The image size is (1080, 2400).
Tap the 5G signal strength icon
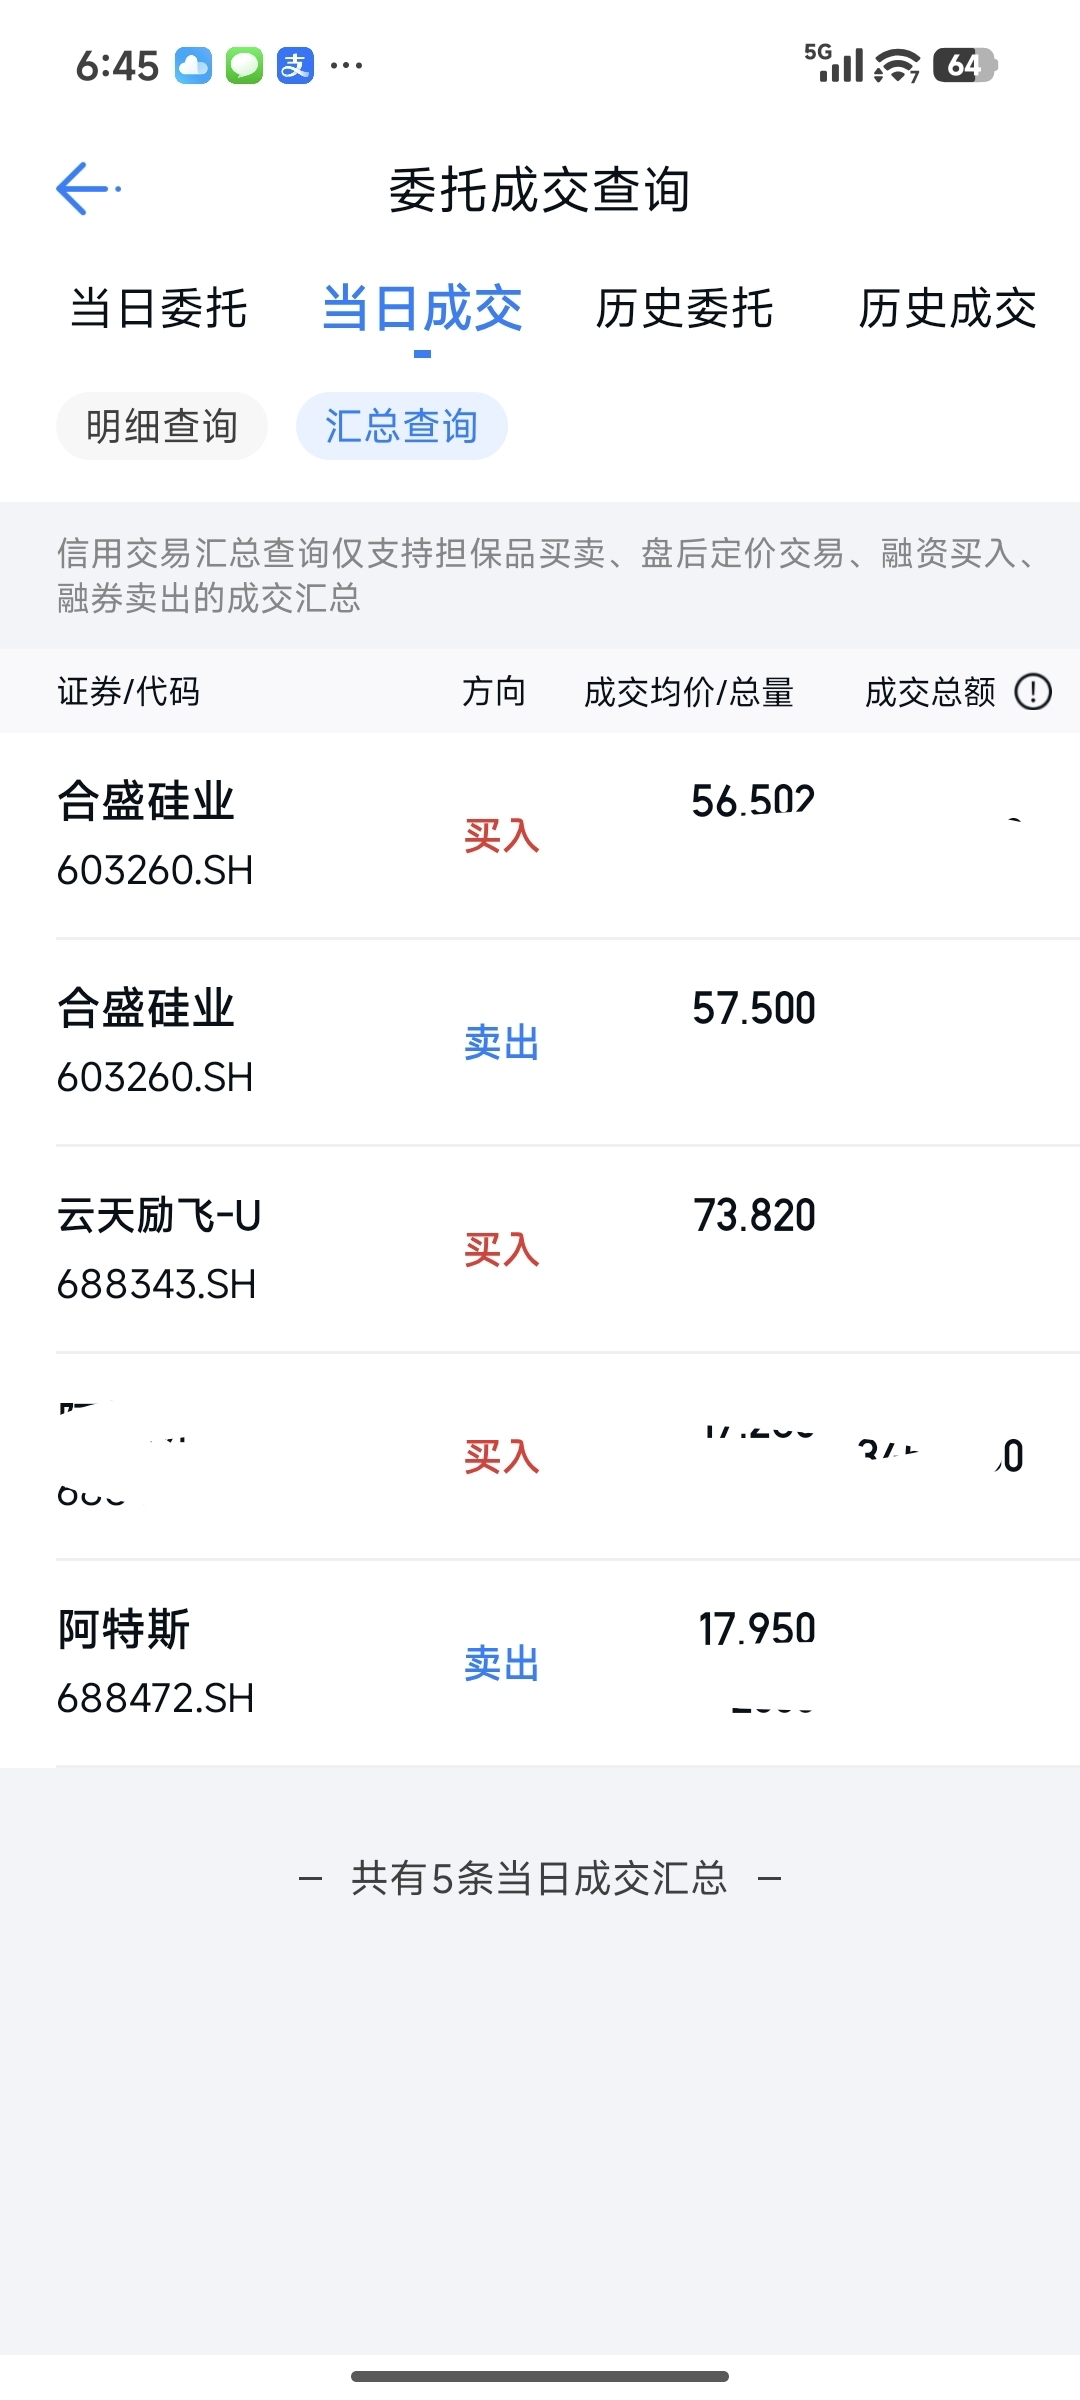pos(834,63)
